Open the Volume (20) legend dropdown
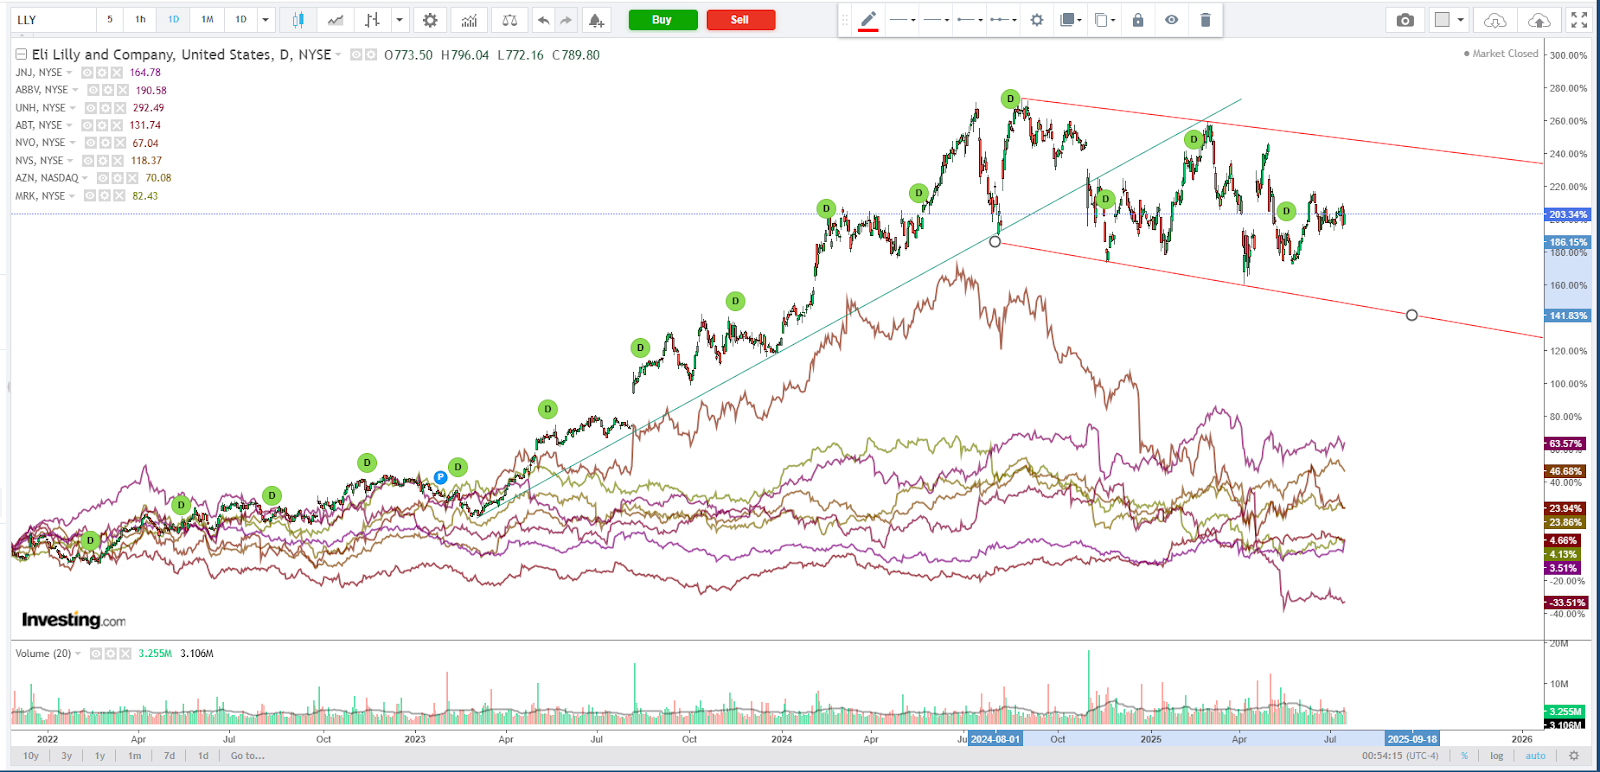 pyautogui.click(x=78, y=654)
